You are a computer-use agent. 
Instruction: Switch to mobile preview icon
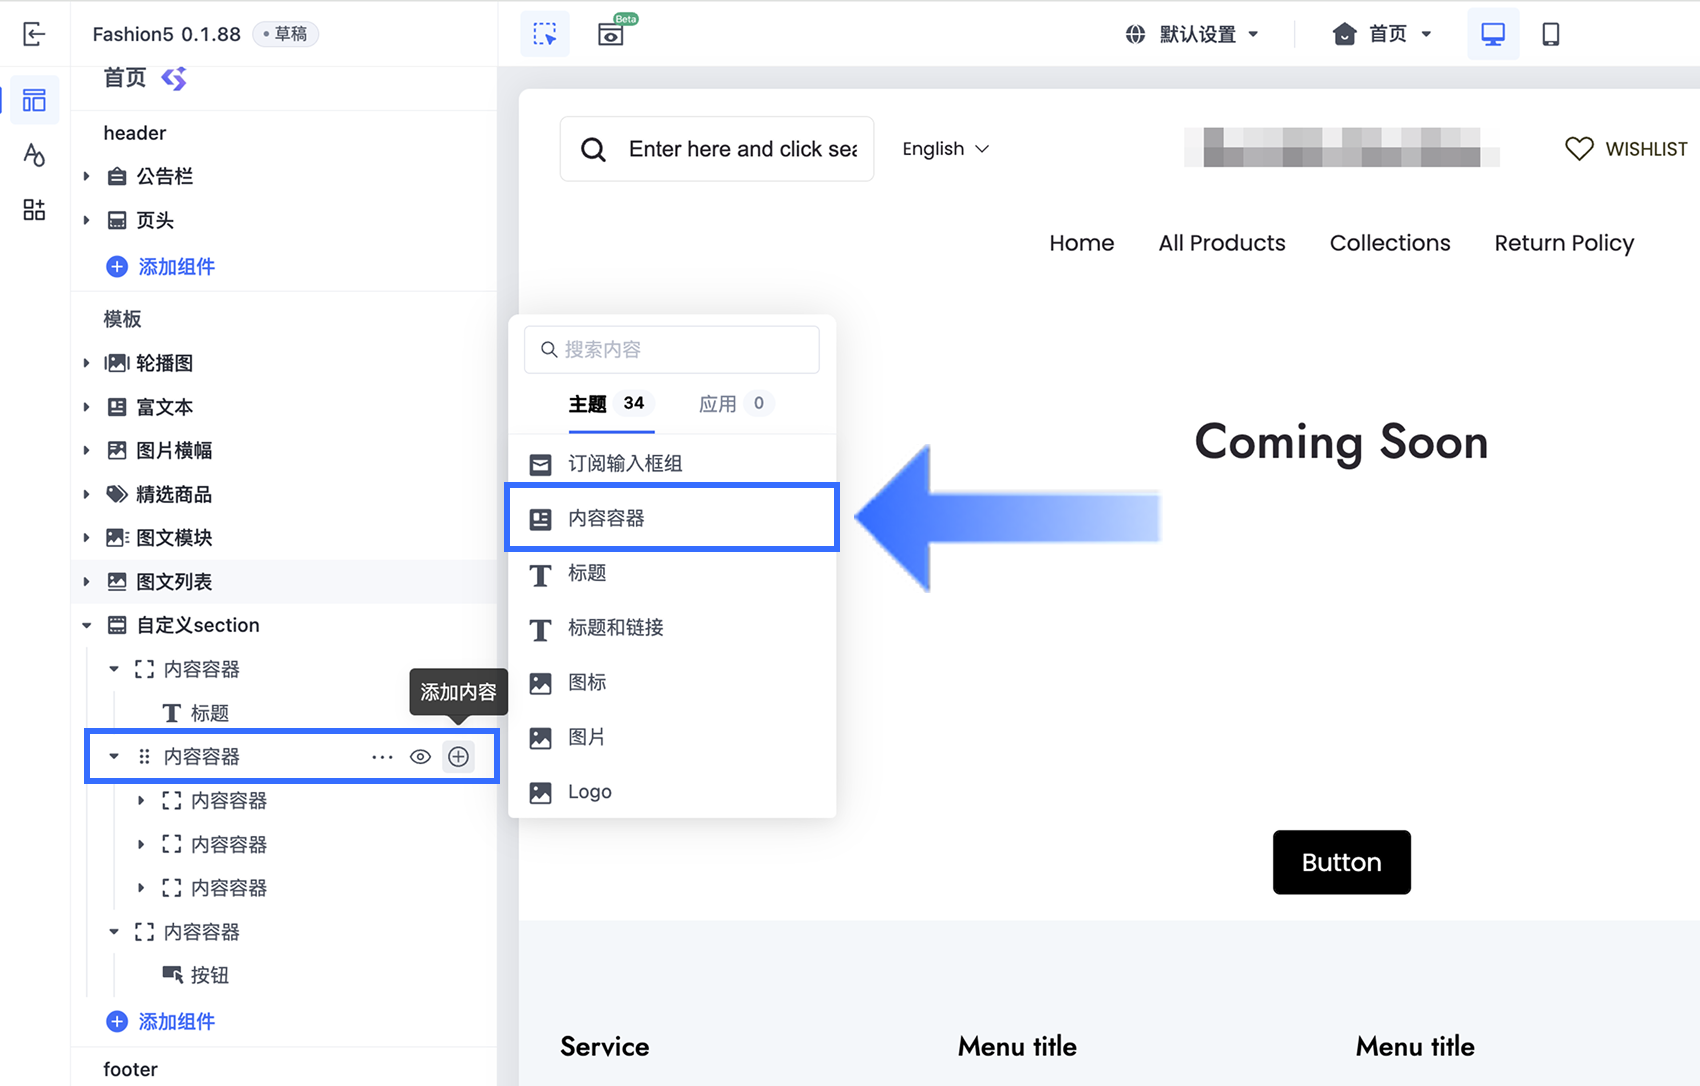pyautogui.click(x=1551, y=34)
